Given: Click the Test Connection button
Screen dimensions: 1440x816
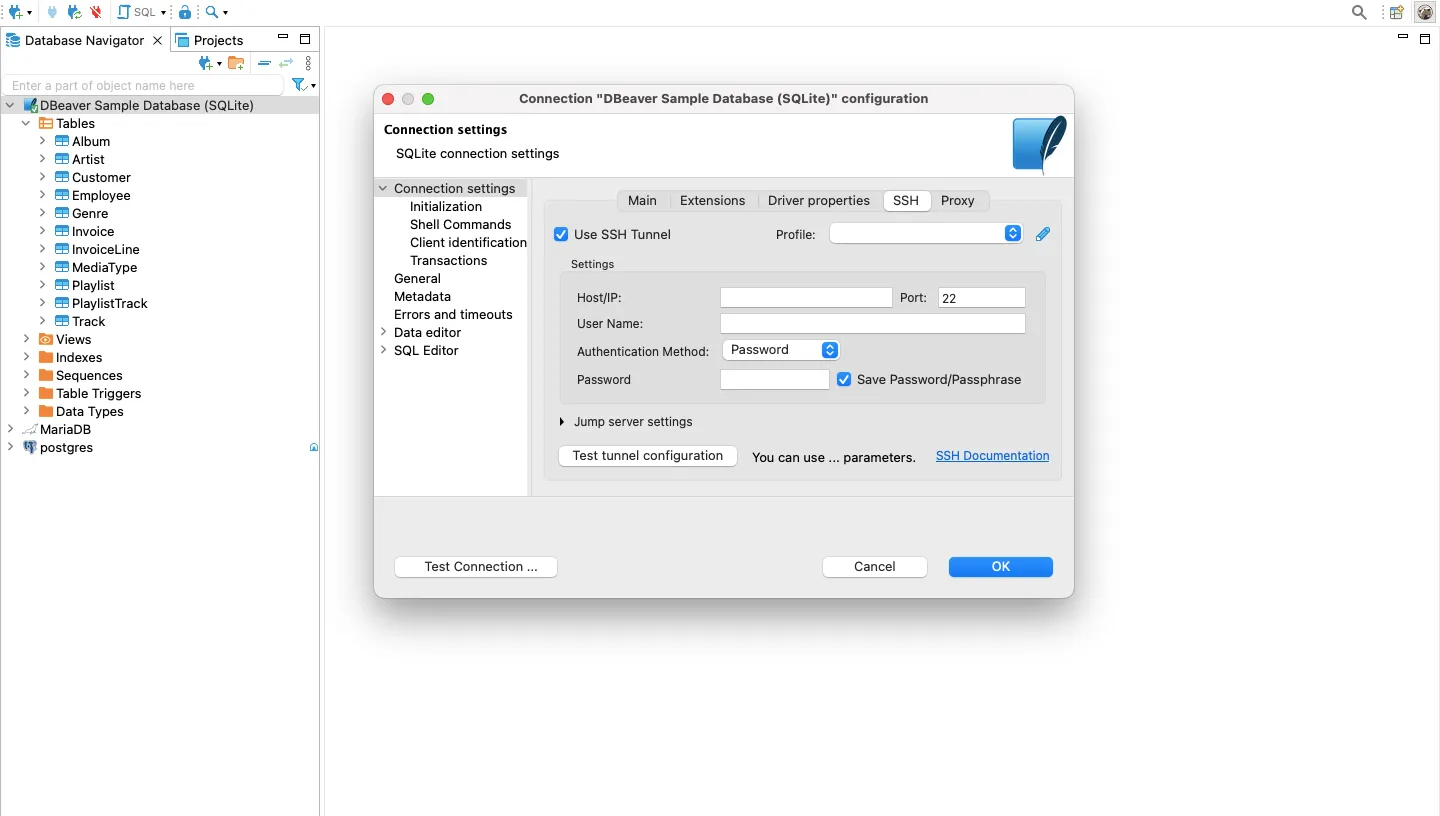Looking at the screenshot, I should [x=476, y=567].
